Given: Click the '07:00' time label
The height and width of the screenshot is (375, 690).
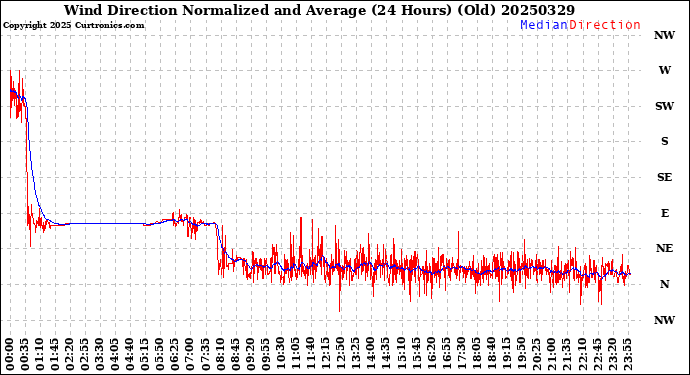Looking at the screenshot, I should point(190,354).
